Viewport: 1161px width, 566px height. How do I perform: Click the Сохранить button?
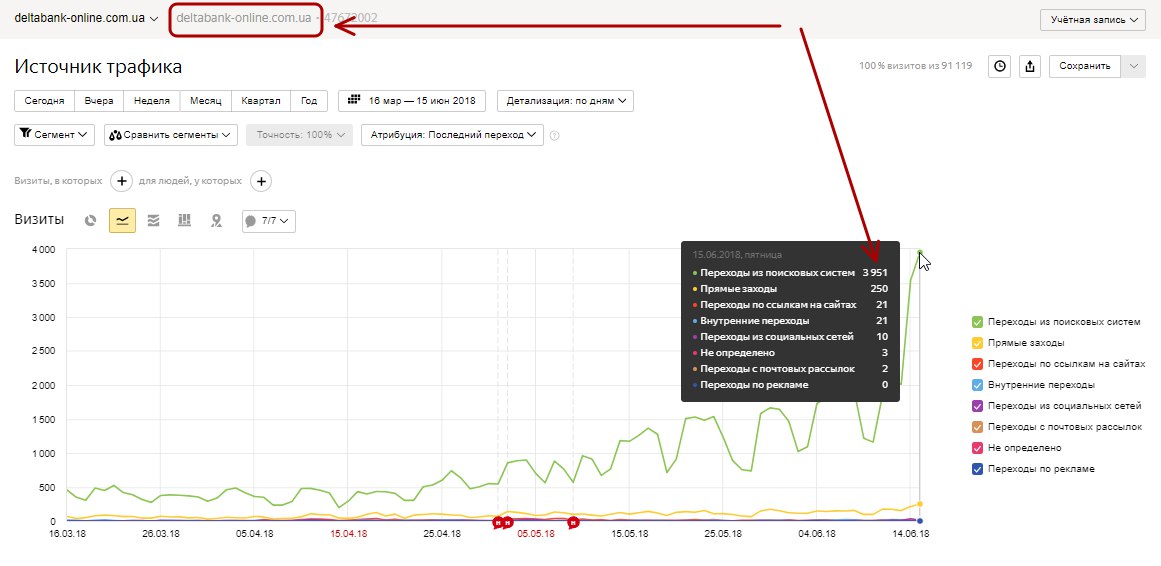[x=1085, y=66]
